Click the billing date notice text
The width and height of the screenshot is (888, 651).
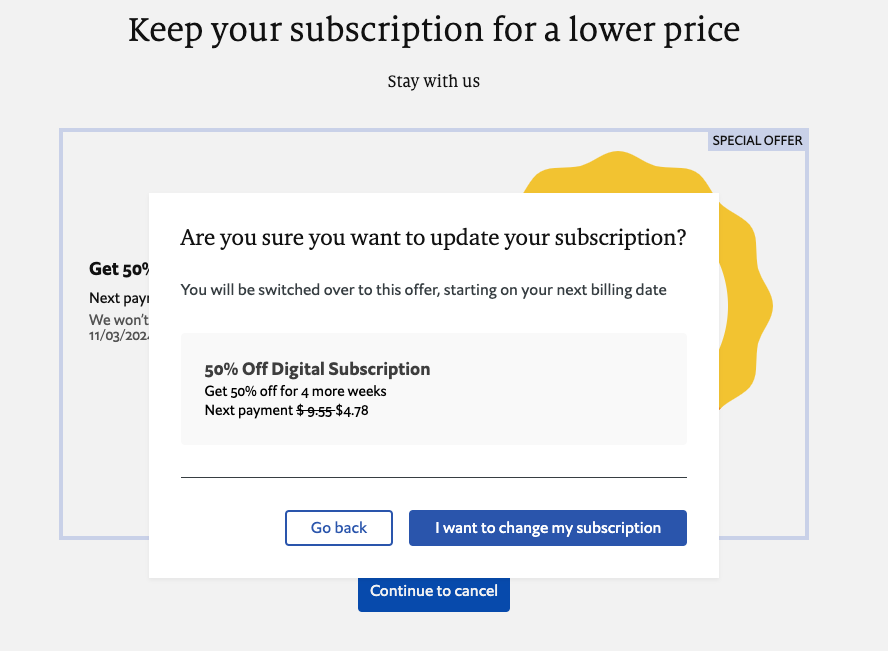tap(423, 289)
